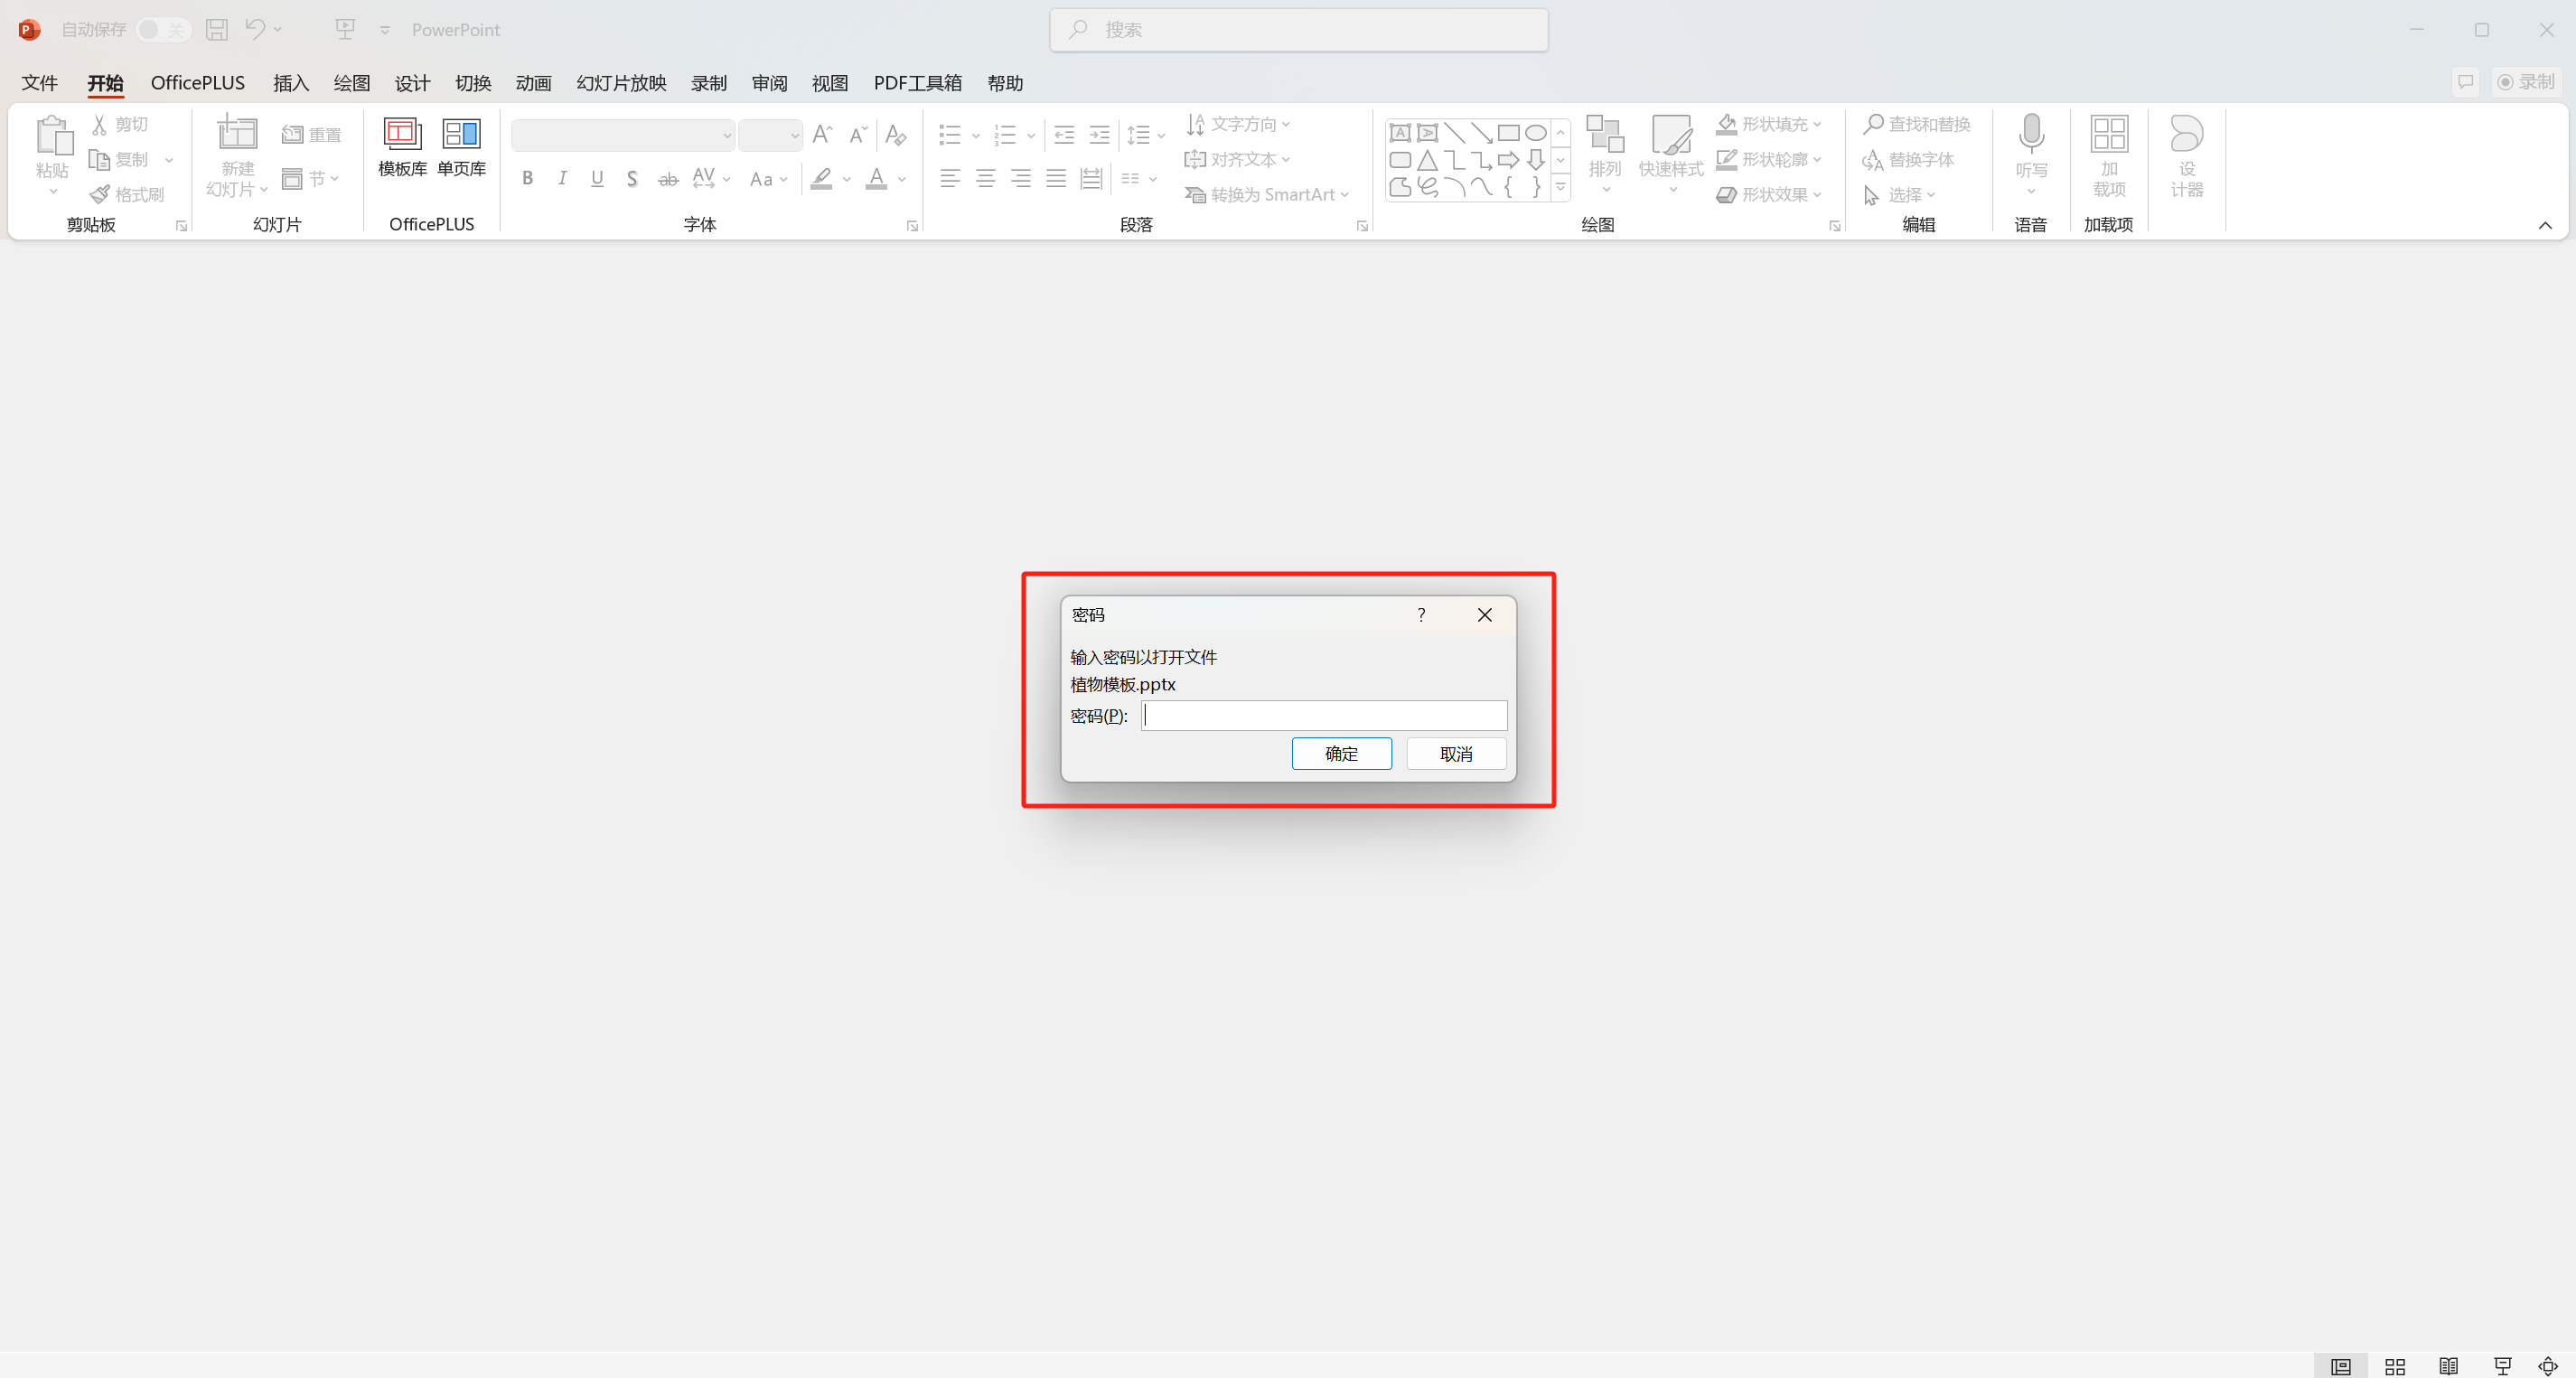Viewport: 2576px width, 1378px height.
Task: Expand the shapes gallery more arrow
Action: [x=1560, y=187]
